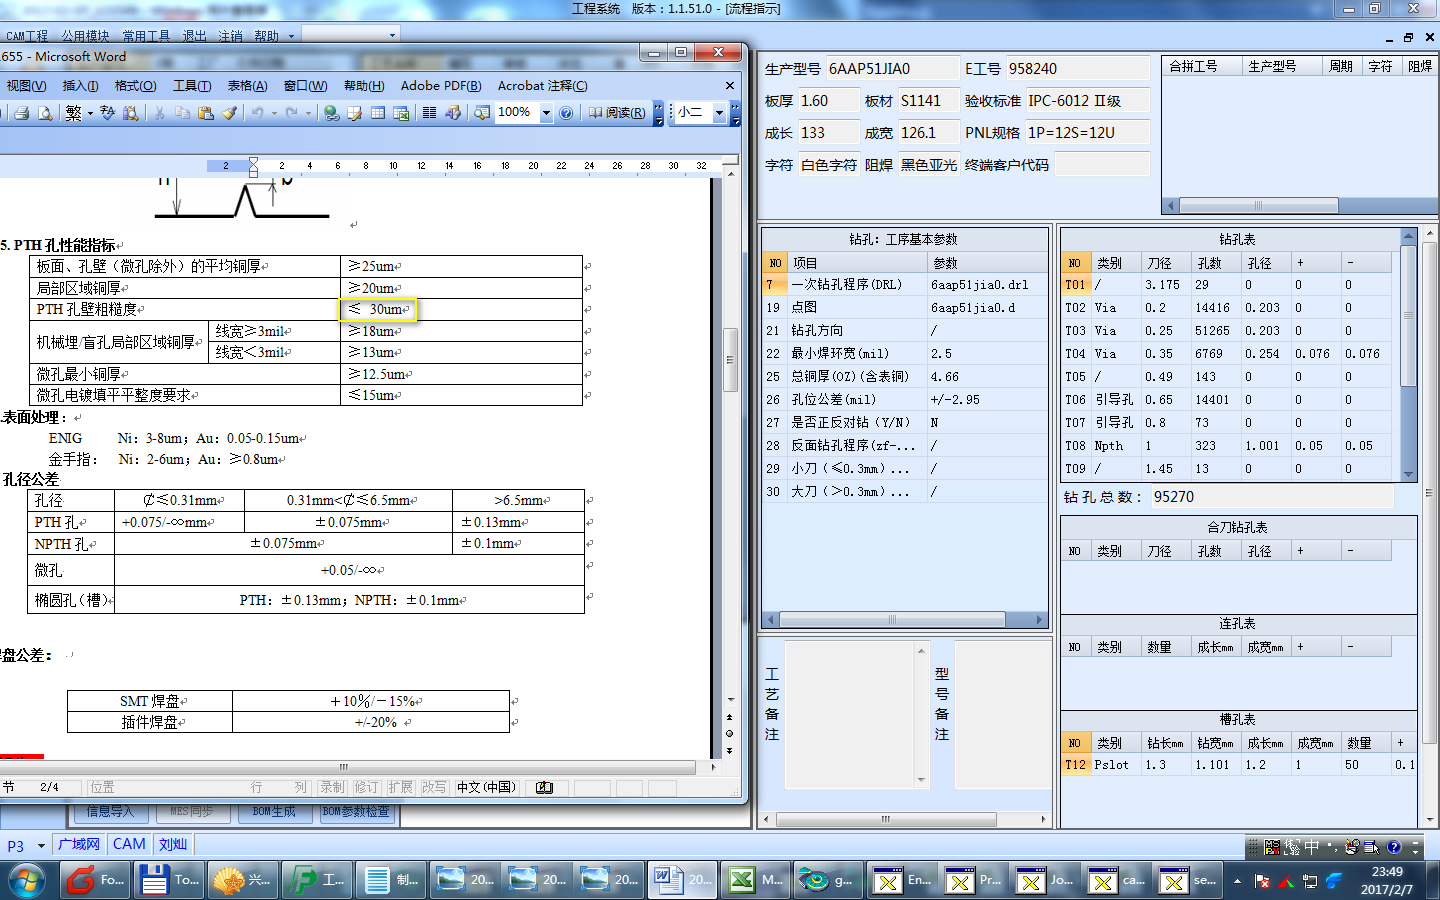The image size is (1440, 900).
Task: Click the Cut scissors icon
Action: pos(159,113)
